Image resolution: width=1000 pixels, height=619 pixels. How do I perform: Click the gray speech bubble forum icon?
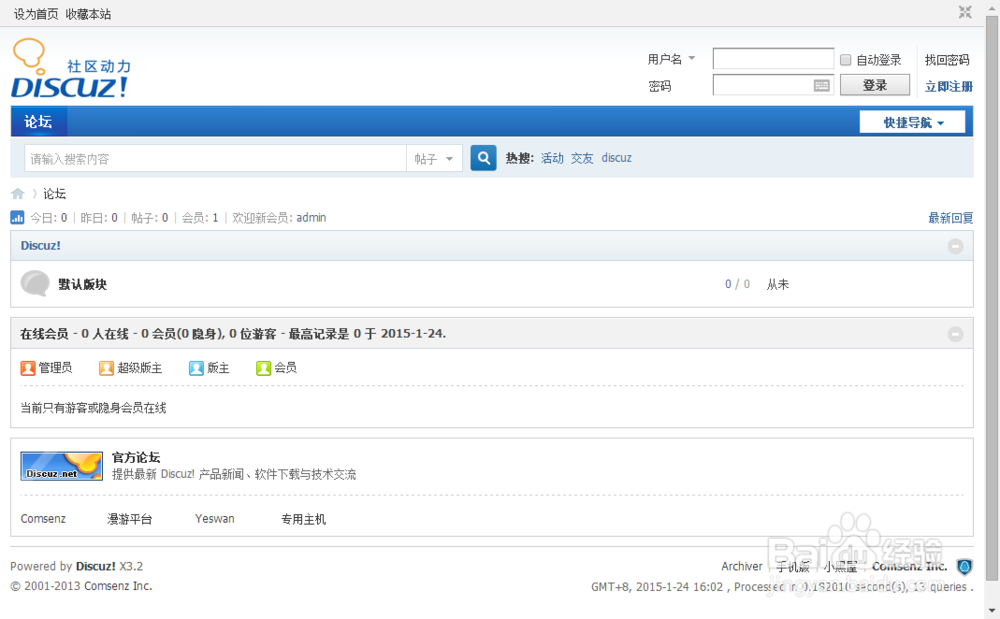tap(35, 284)
